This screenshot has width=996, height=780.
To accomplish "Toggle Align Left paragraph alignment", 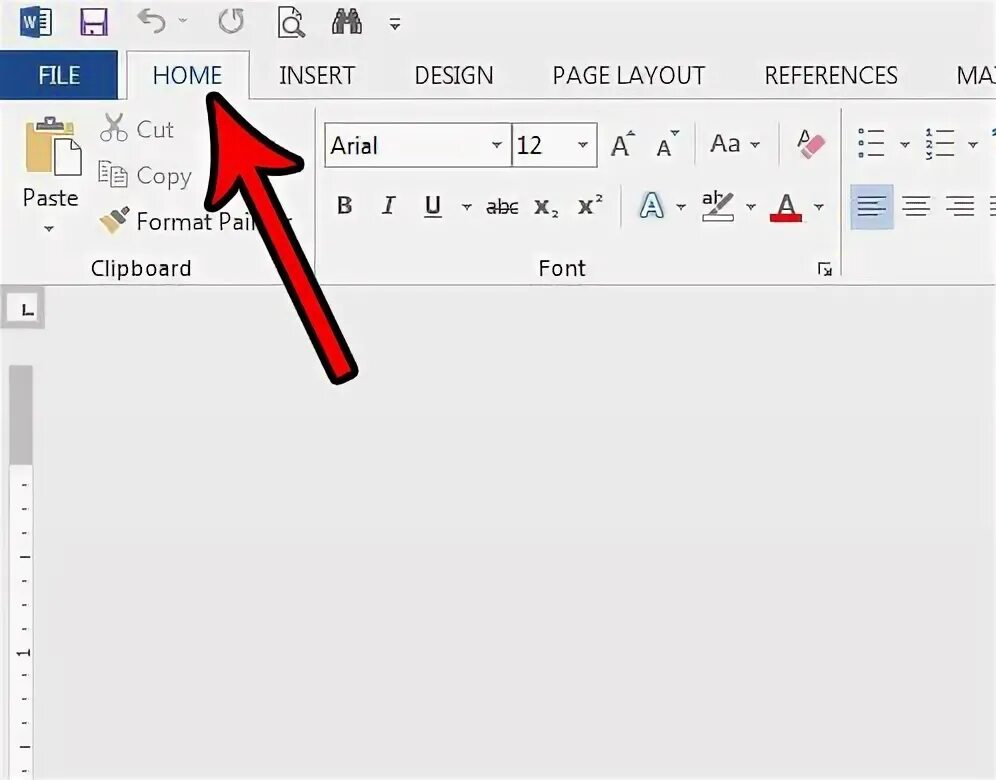I will click(872, 206).
